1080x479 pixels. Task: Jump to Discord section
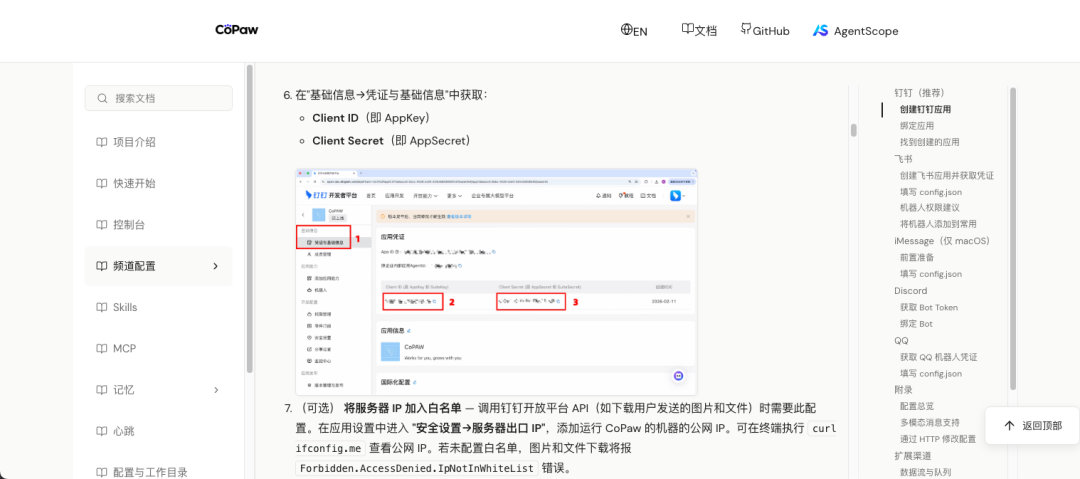[911, 291]
